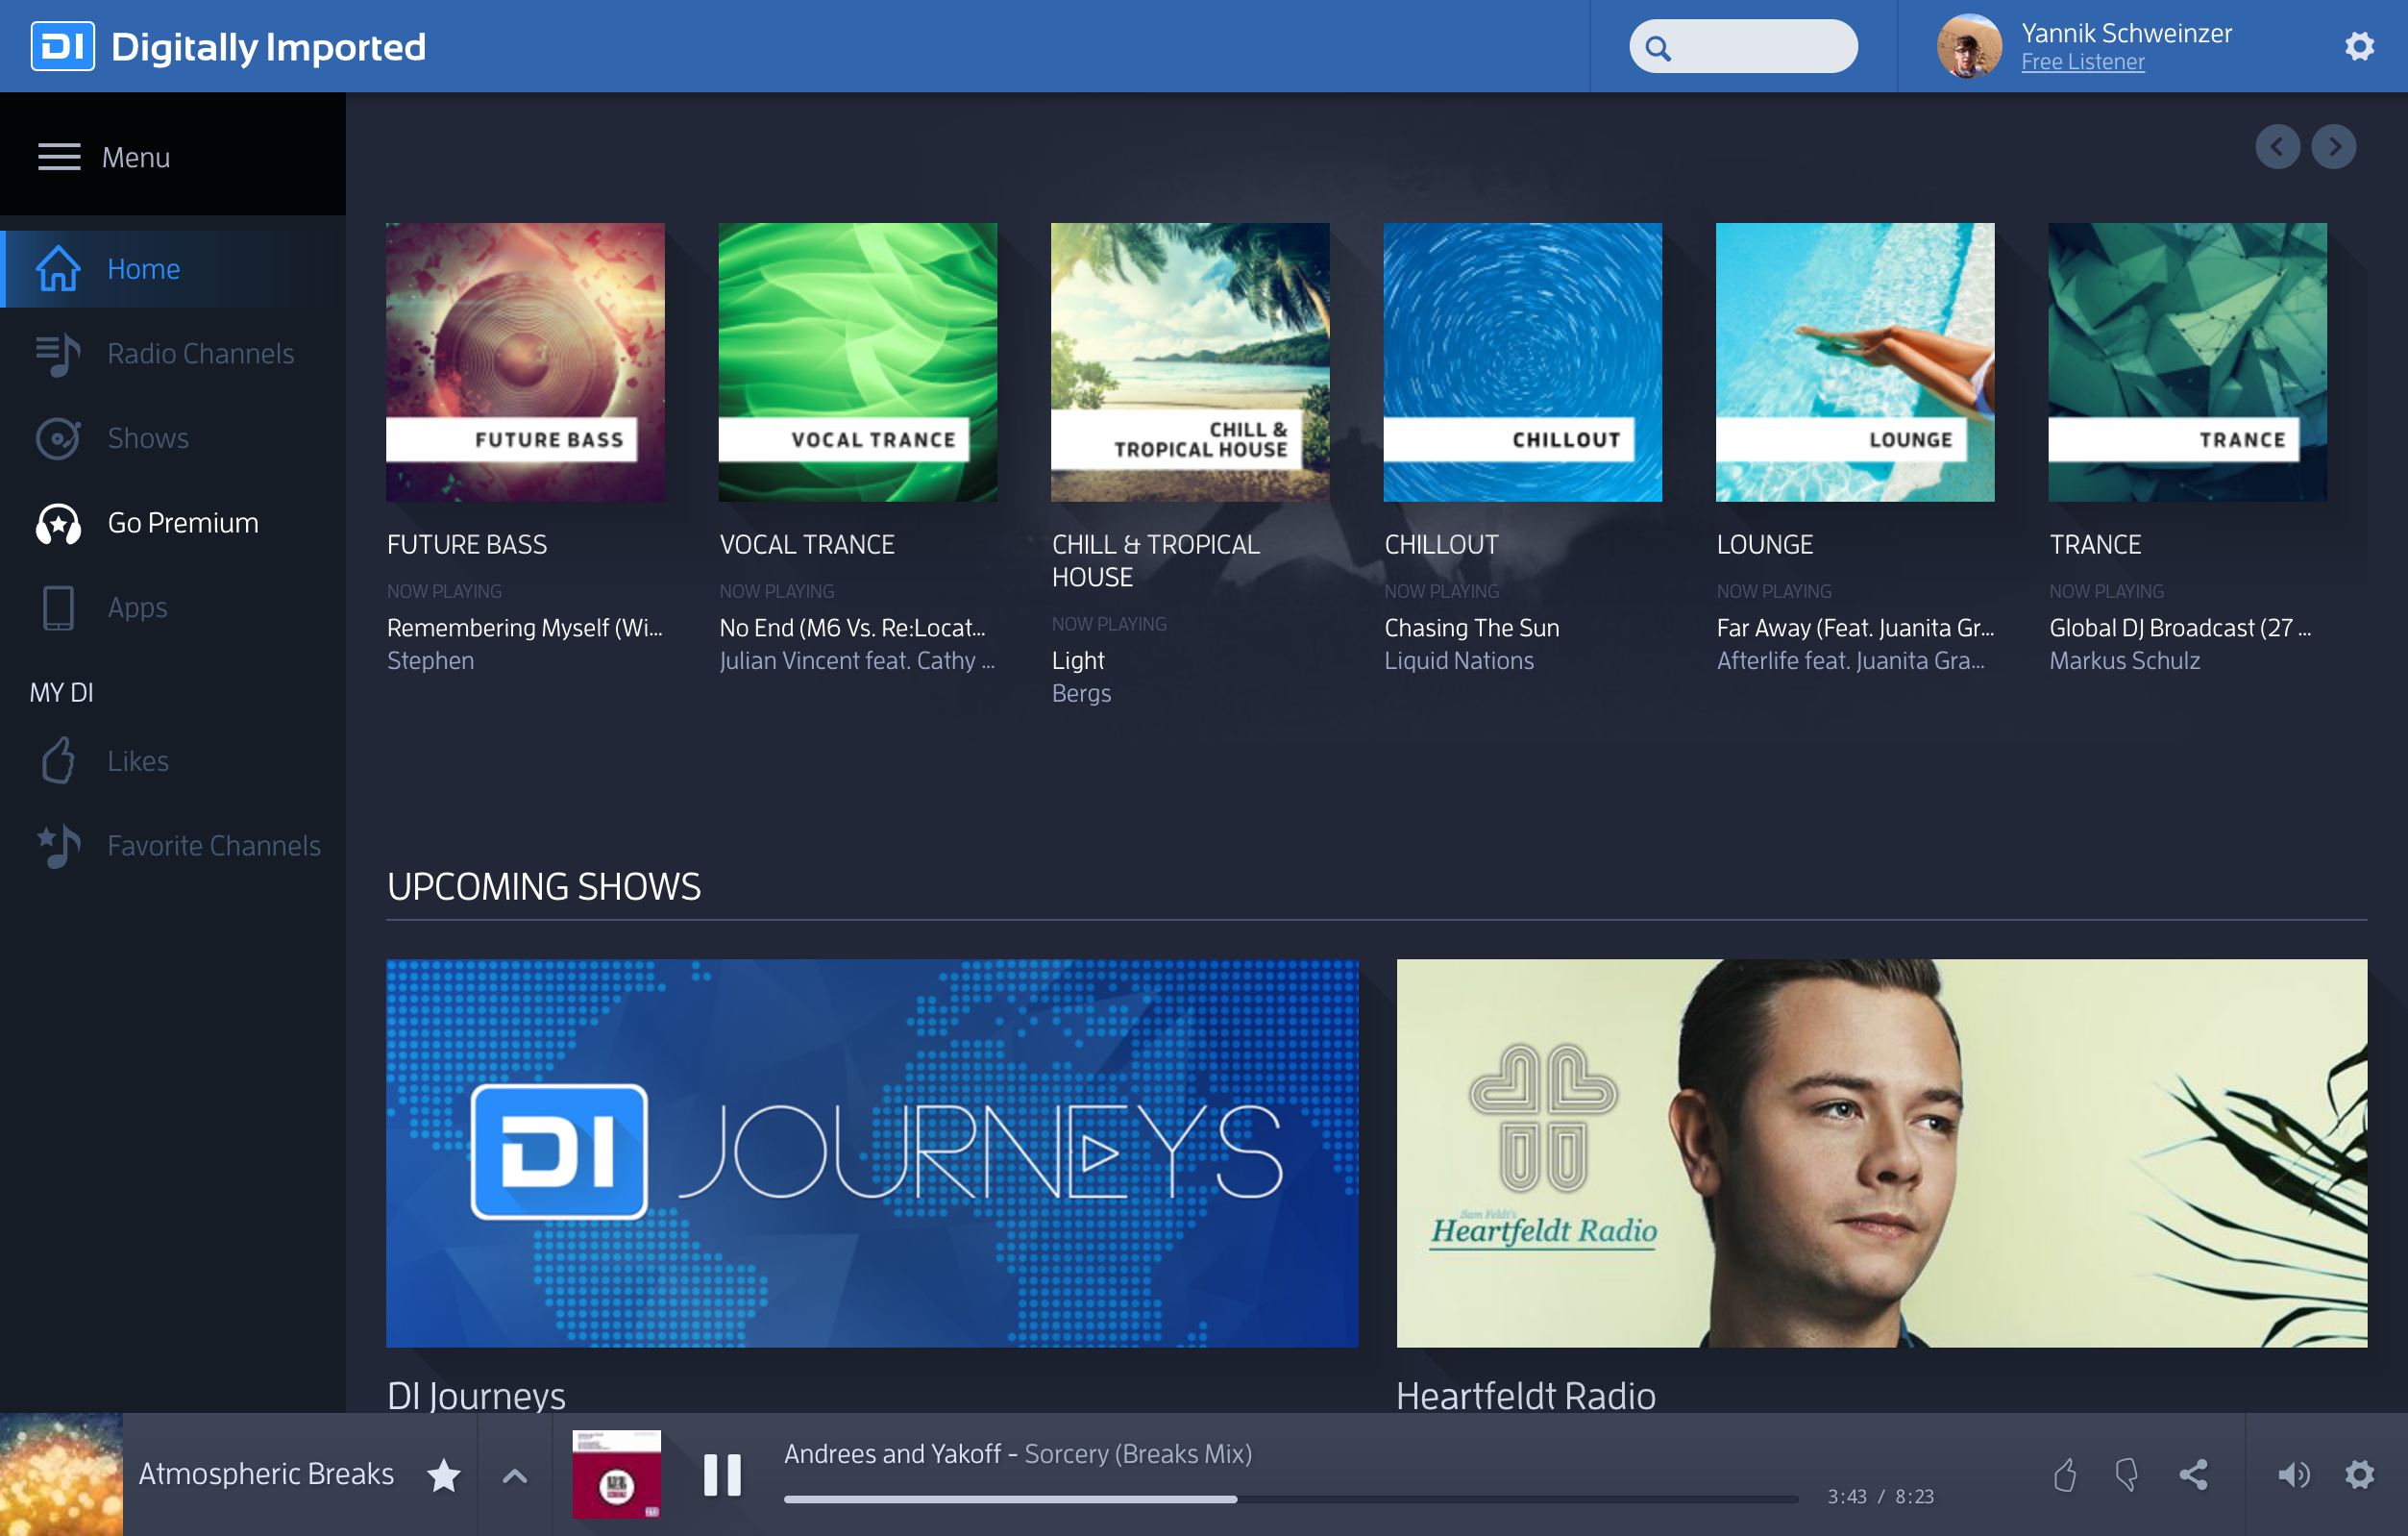Open Radio Channels in sidebar
The height and width of the screenshot is (1536, 2408).
200,353
